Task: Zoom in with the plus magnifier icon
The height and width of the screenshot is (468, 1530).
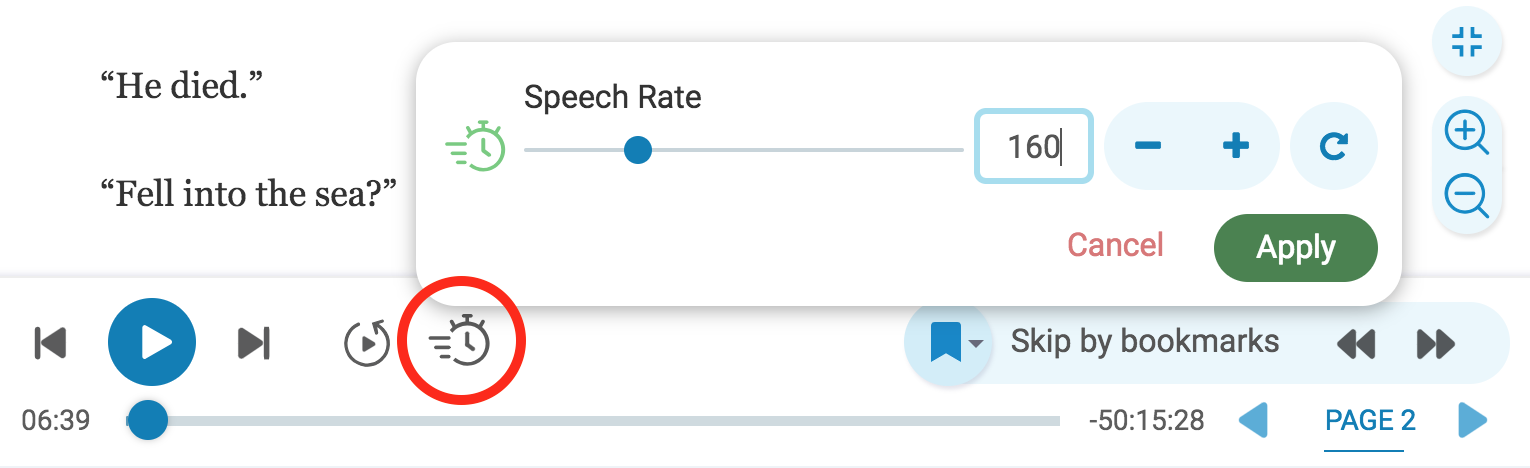Action: tap(1467, 132)
